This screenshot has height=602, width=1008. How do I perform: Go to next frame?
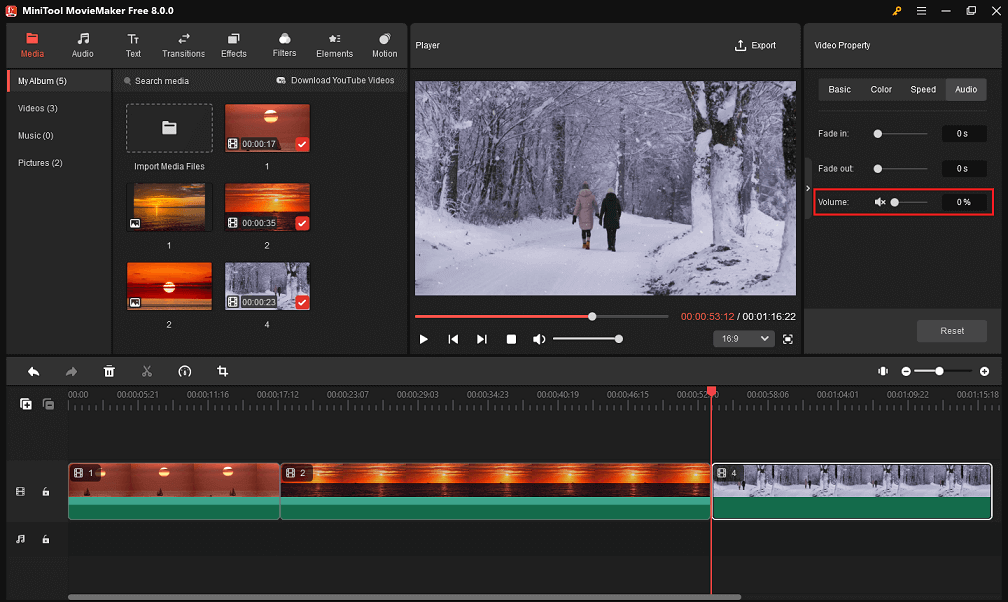tap(482, 339)
